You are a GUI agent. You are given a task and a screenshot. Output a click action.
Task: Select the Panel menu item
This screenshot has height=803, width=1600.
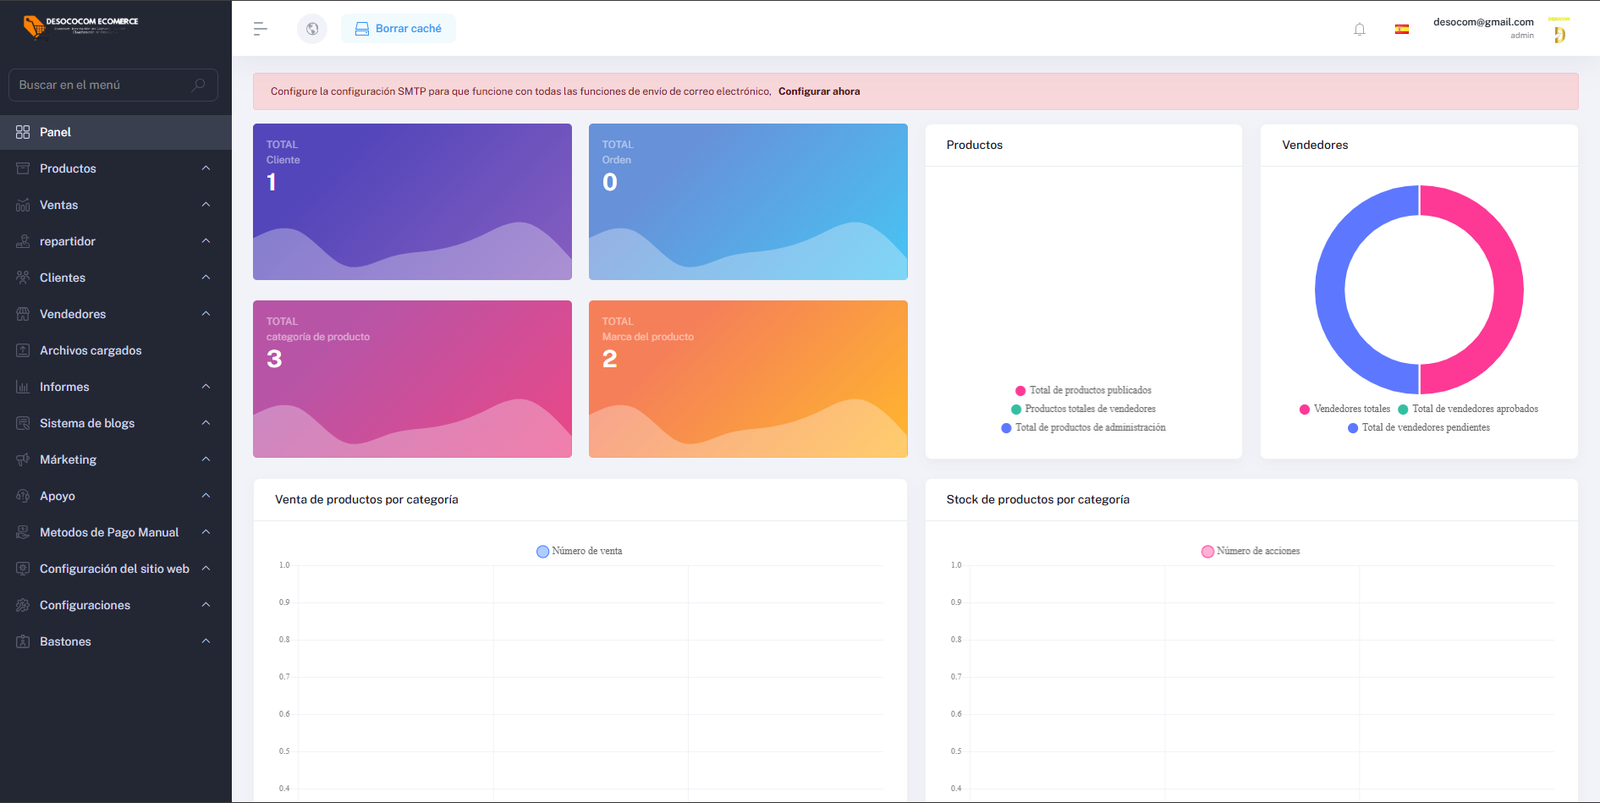coord(116,132)
